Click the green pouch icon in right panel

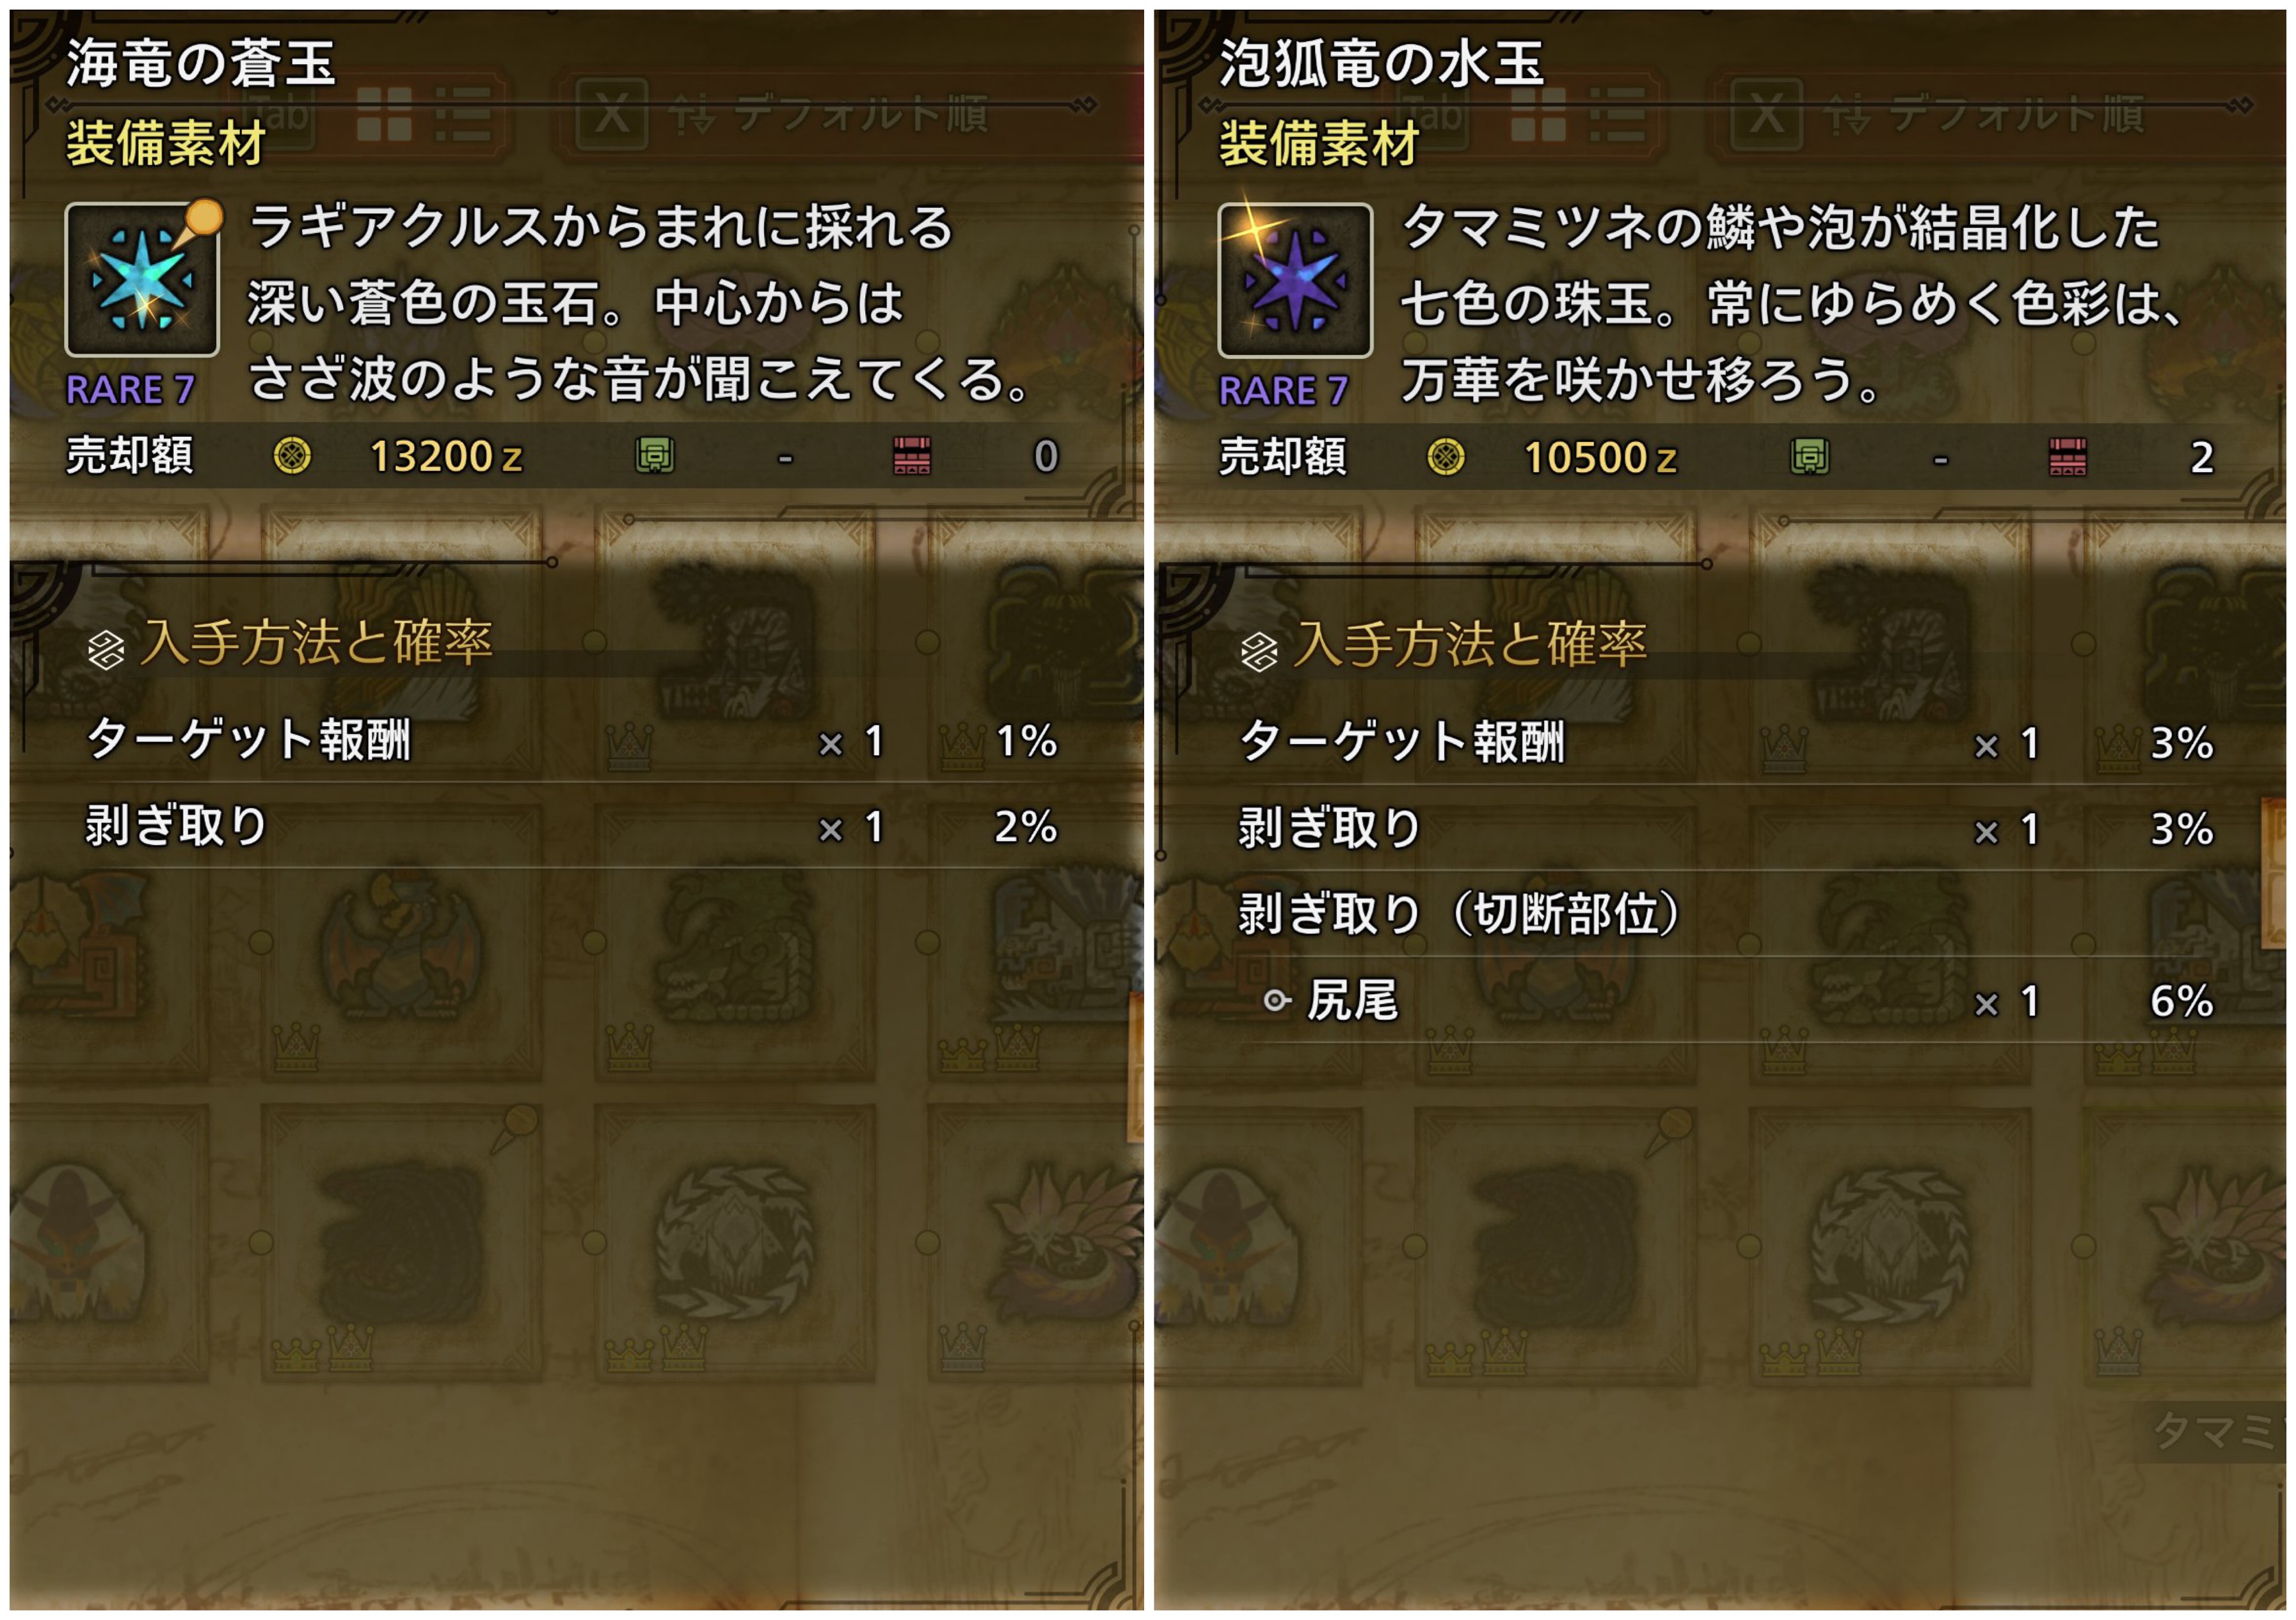pos(1809,457)
